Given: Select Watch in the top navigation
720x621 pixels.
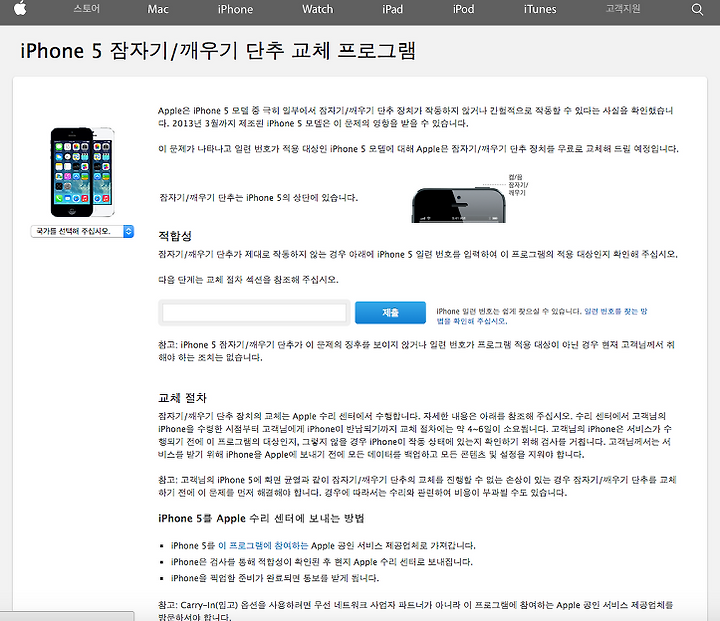Looking at the screenshot, I should [317, 9].
